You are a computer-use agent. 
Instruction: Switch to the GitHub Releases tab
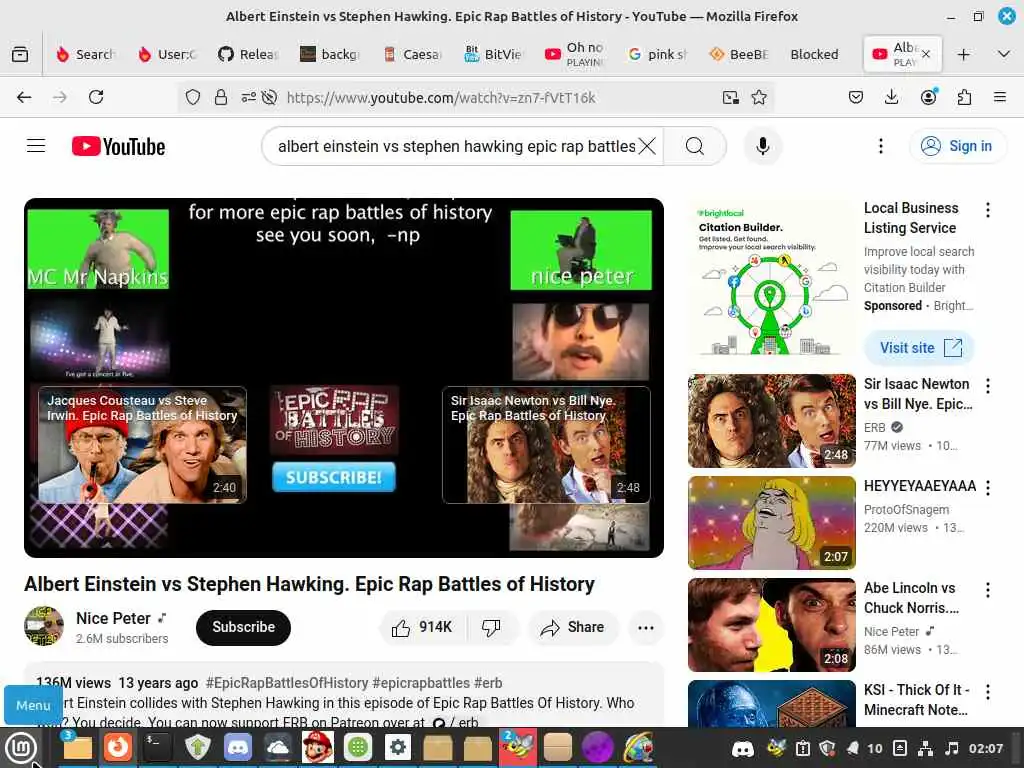click(x=249, y=54)
